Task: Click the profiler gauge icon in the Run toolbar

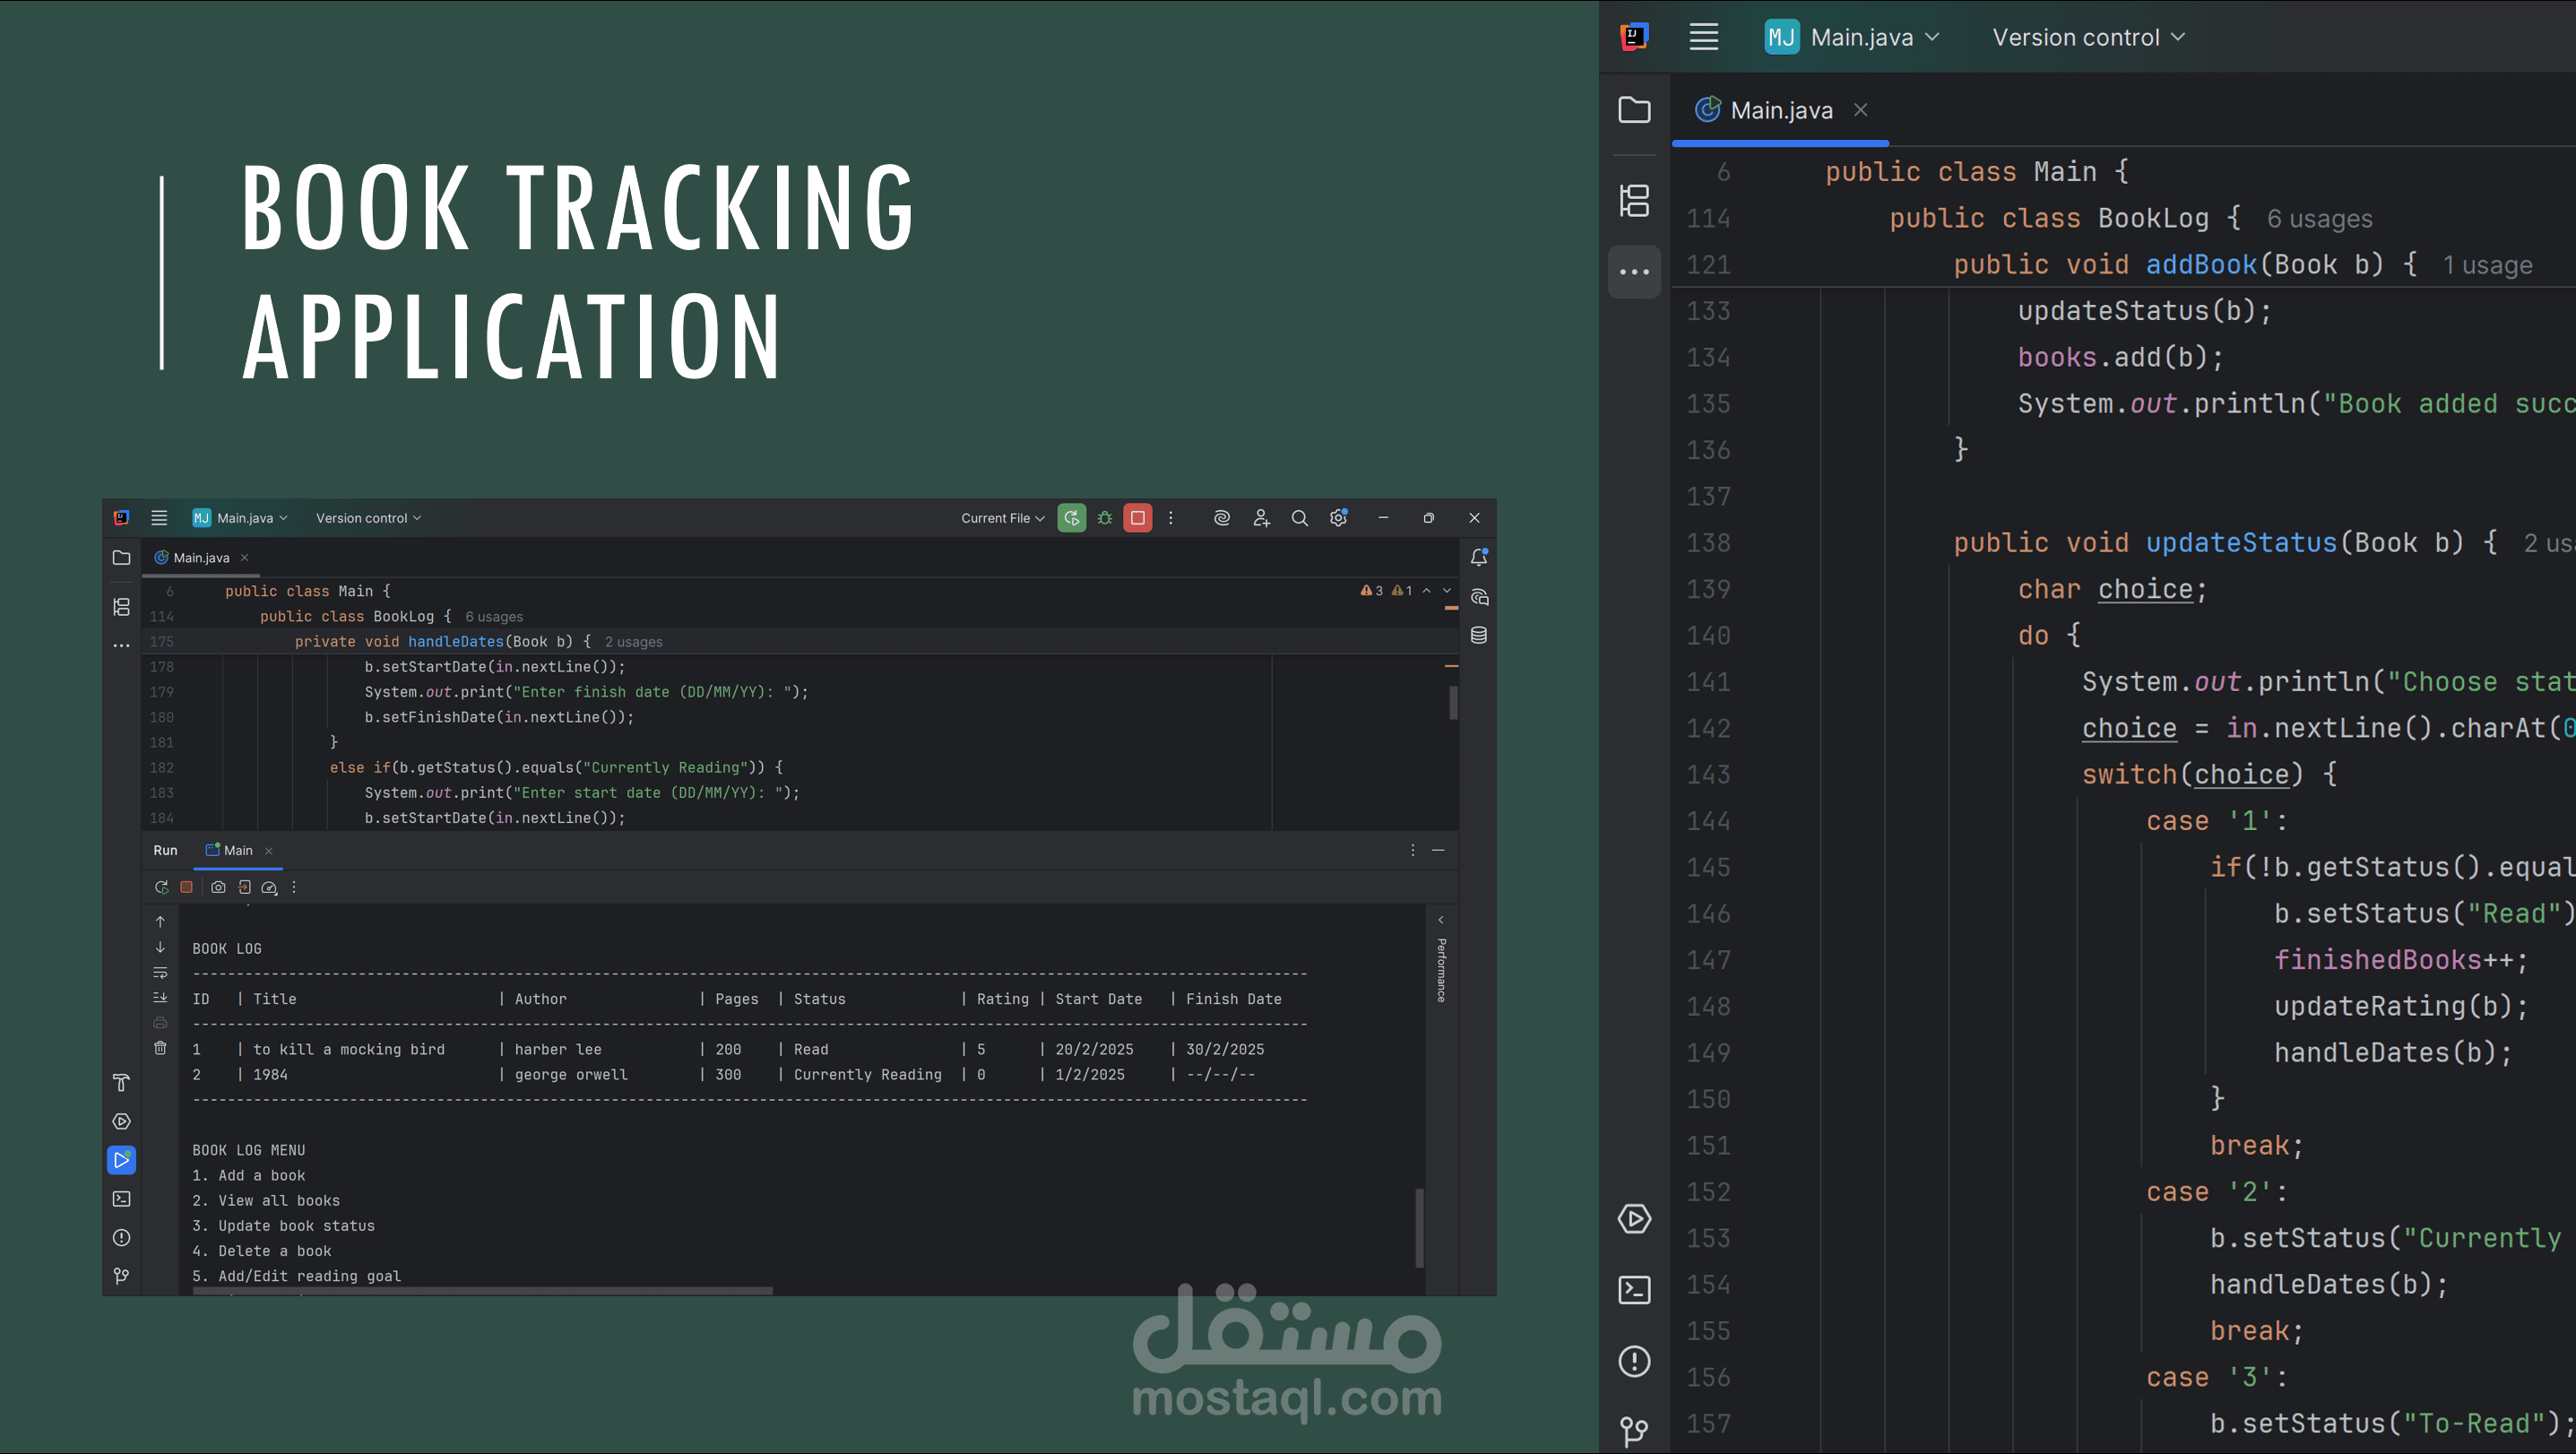Action: [269, 887]
